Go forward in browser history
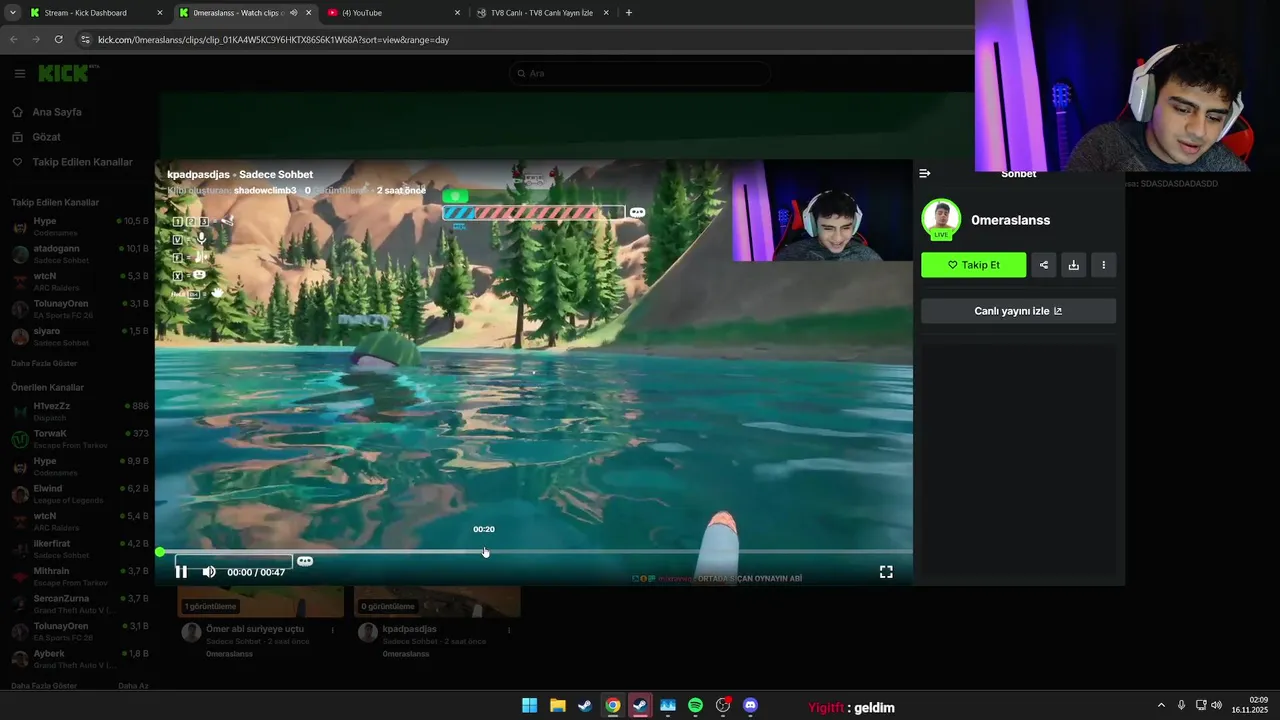The image size is (1280, 720). click(36, 39)
